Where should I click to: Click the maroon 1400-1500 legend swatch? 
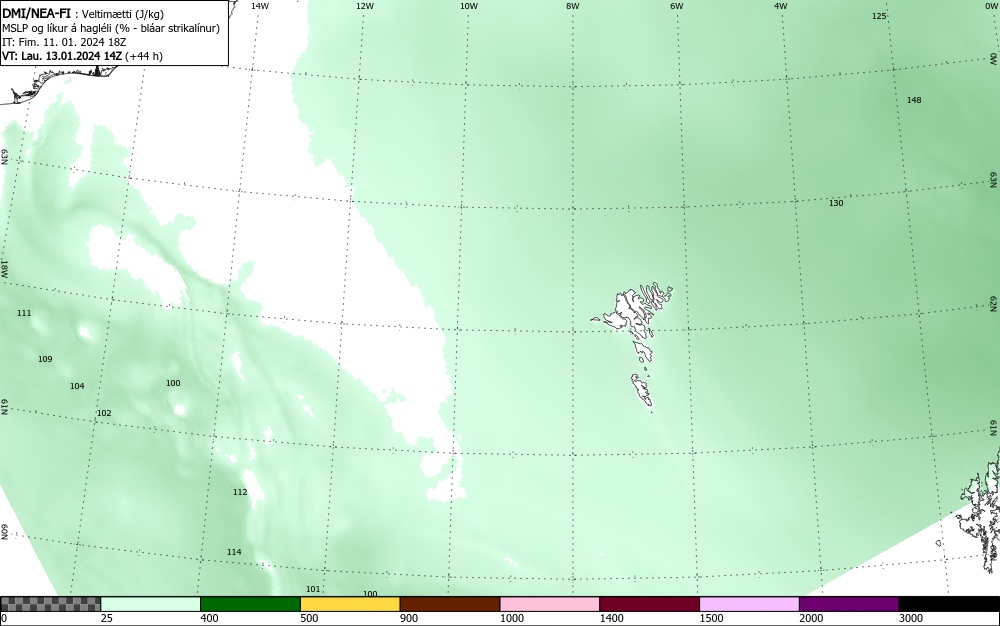click(649, 604)
